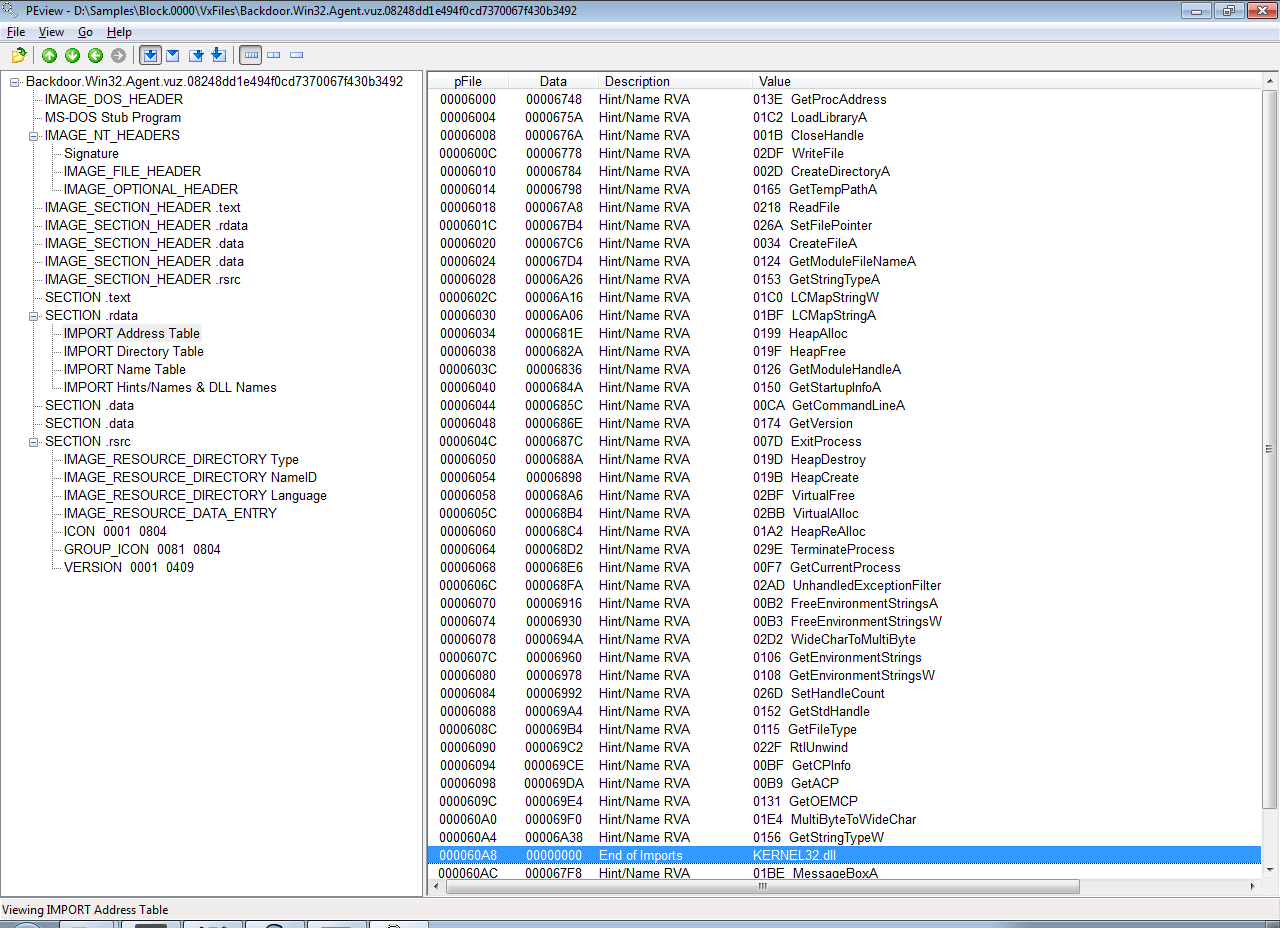1280x928 pixels.
Task: Click the gray forward navigation arrow icon
Action: point(117,55)
